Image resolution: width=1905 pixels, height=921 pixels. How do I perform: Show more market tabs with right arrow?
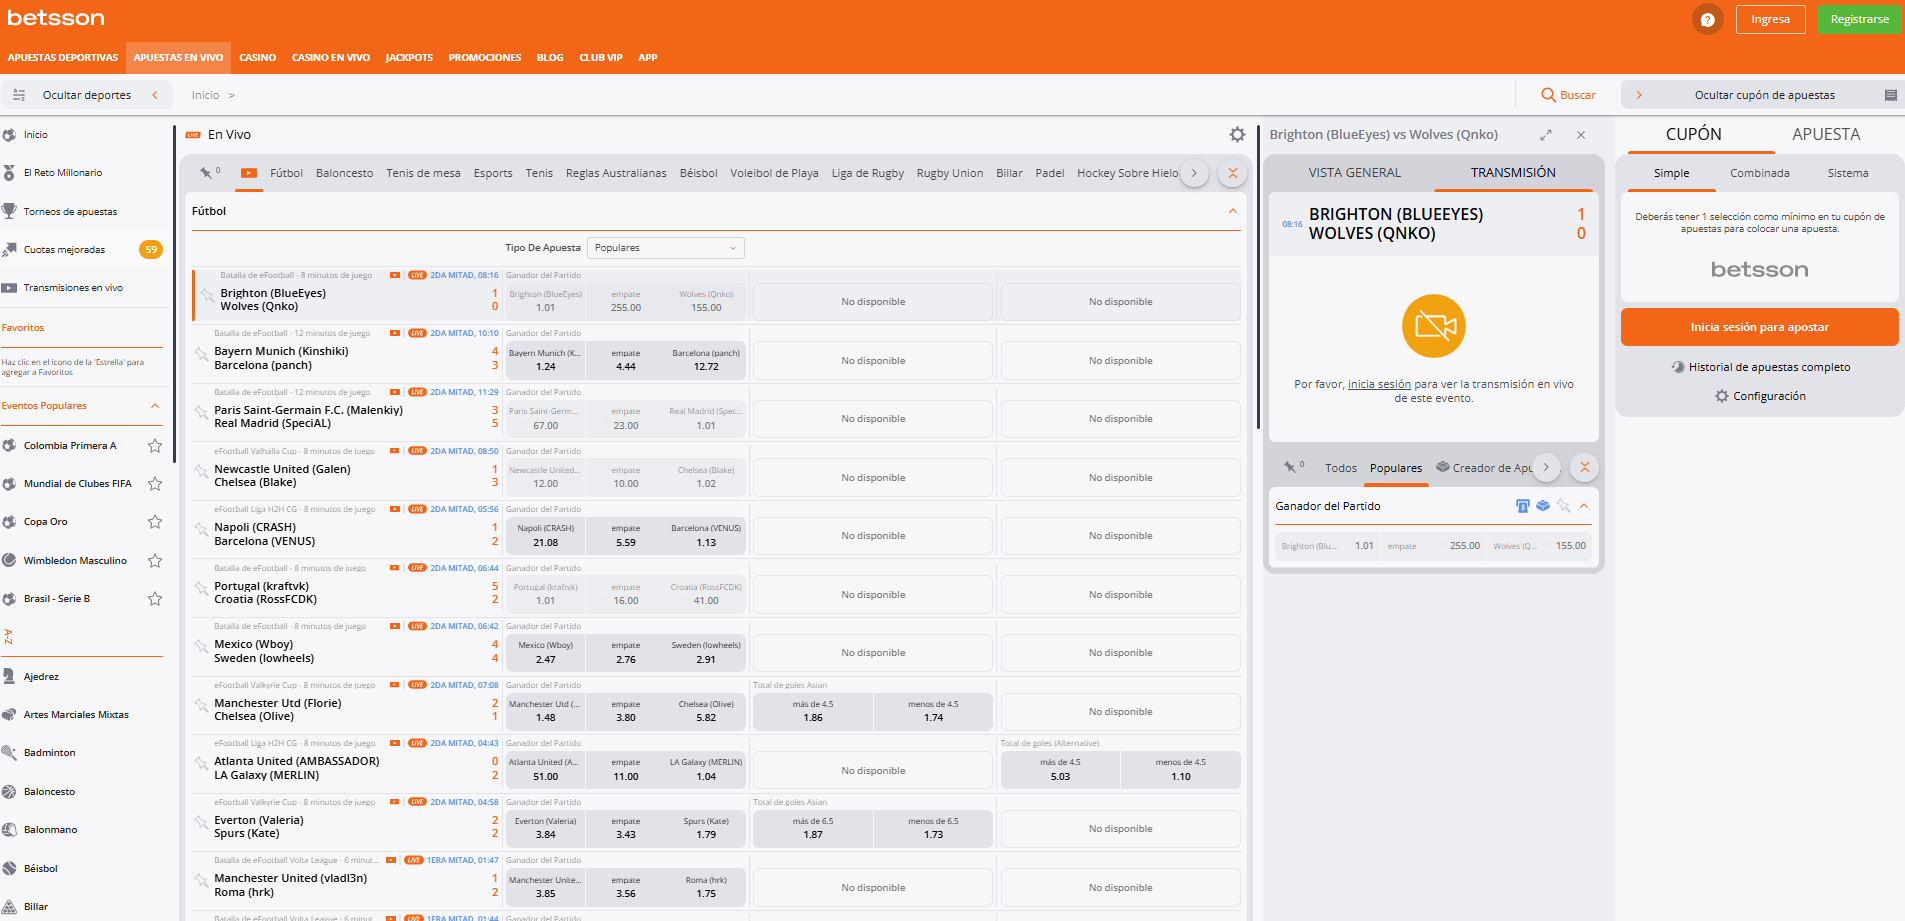(1546, 467)
